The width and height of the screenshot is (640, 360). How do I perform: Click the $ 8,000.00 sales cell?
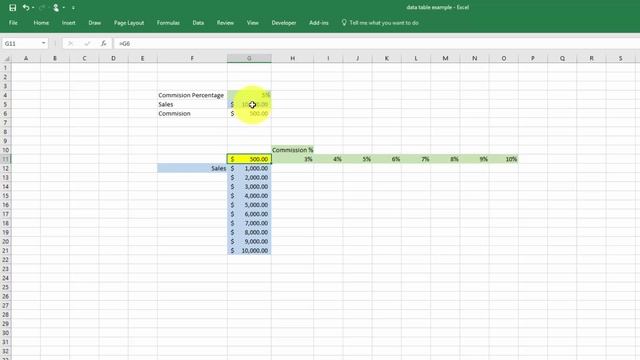coord(249,232)
